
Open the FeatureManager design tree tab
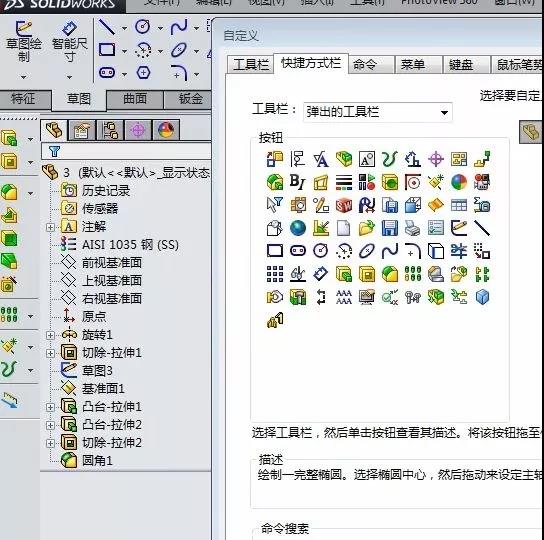point(54,130)
